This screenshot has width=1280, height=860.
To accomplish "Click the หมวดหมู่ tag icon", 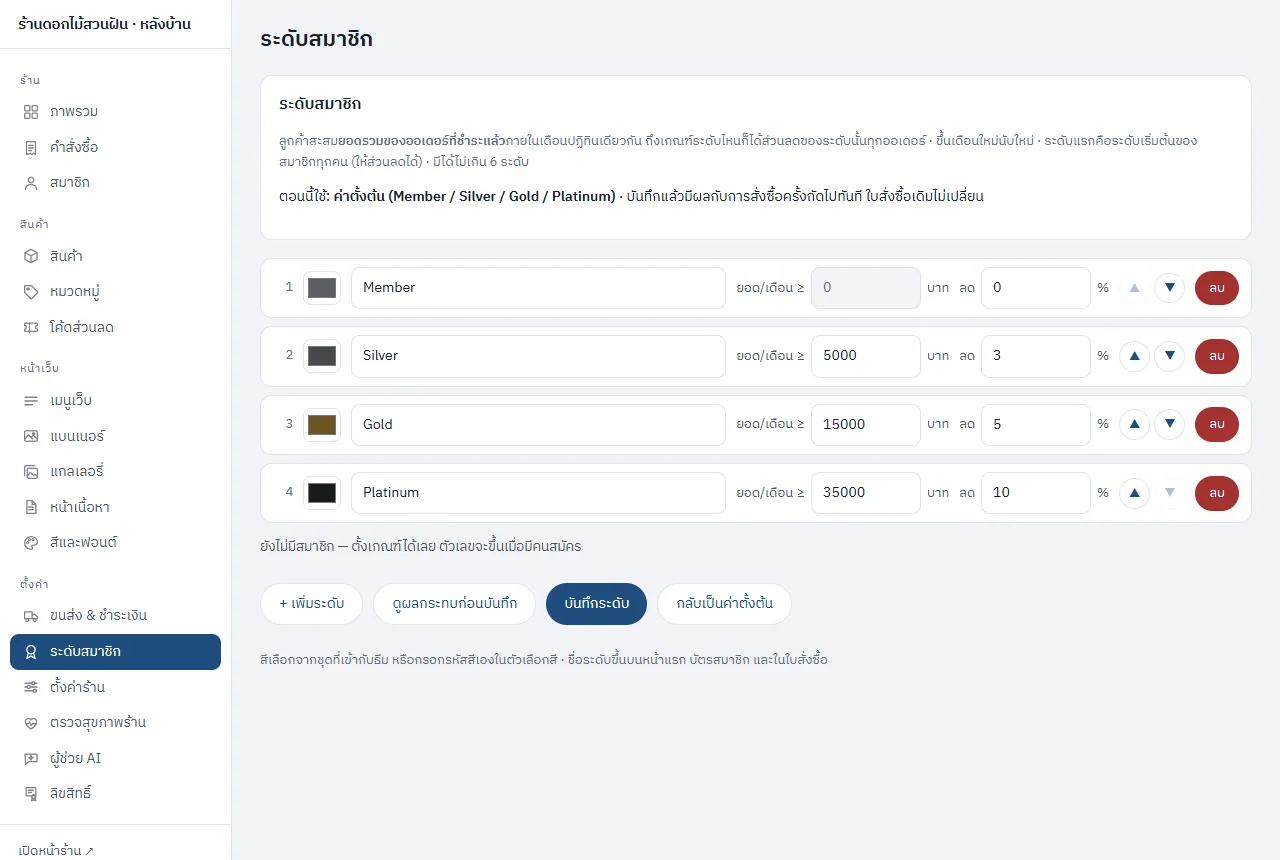I will coord(31,291).
